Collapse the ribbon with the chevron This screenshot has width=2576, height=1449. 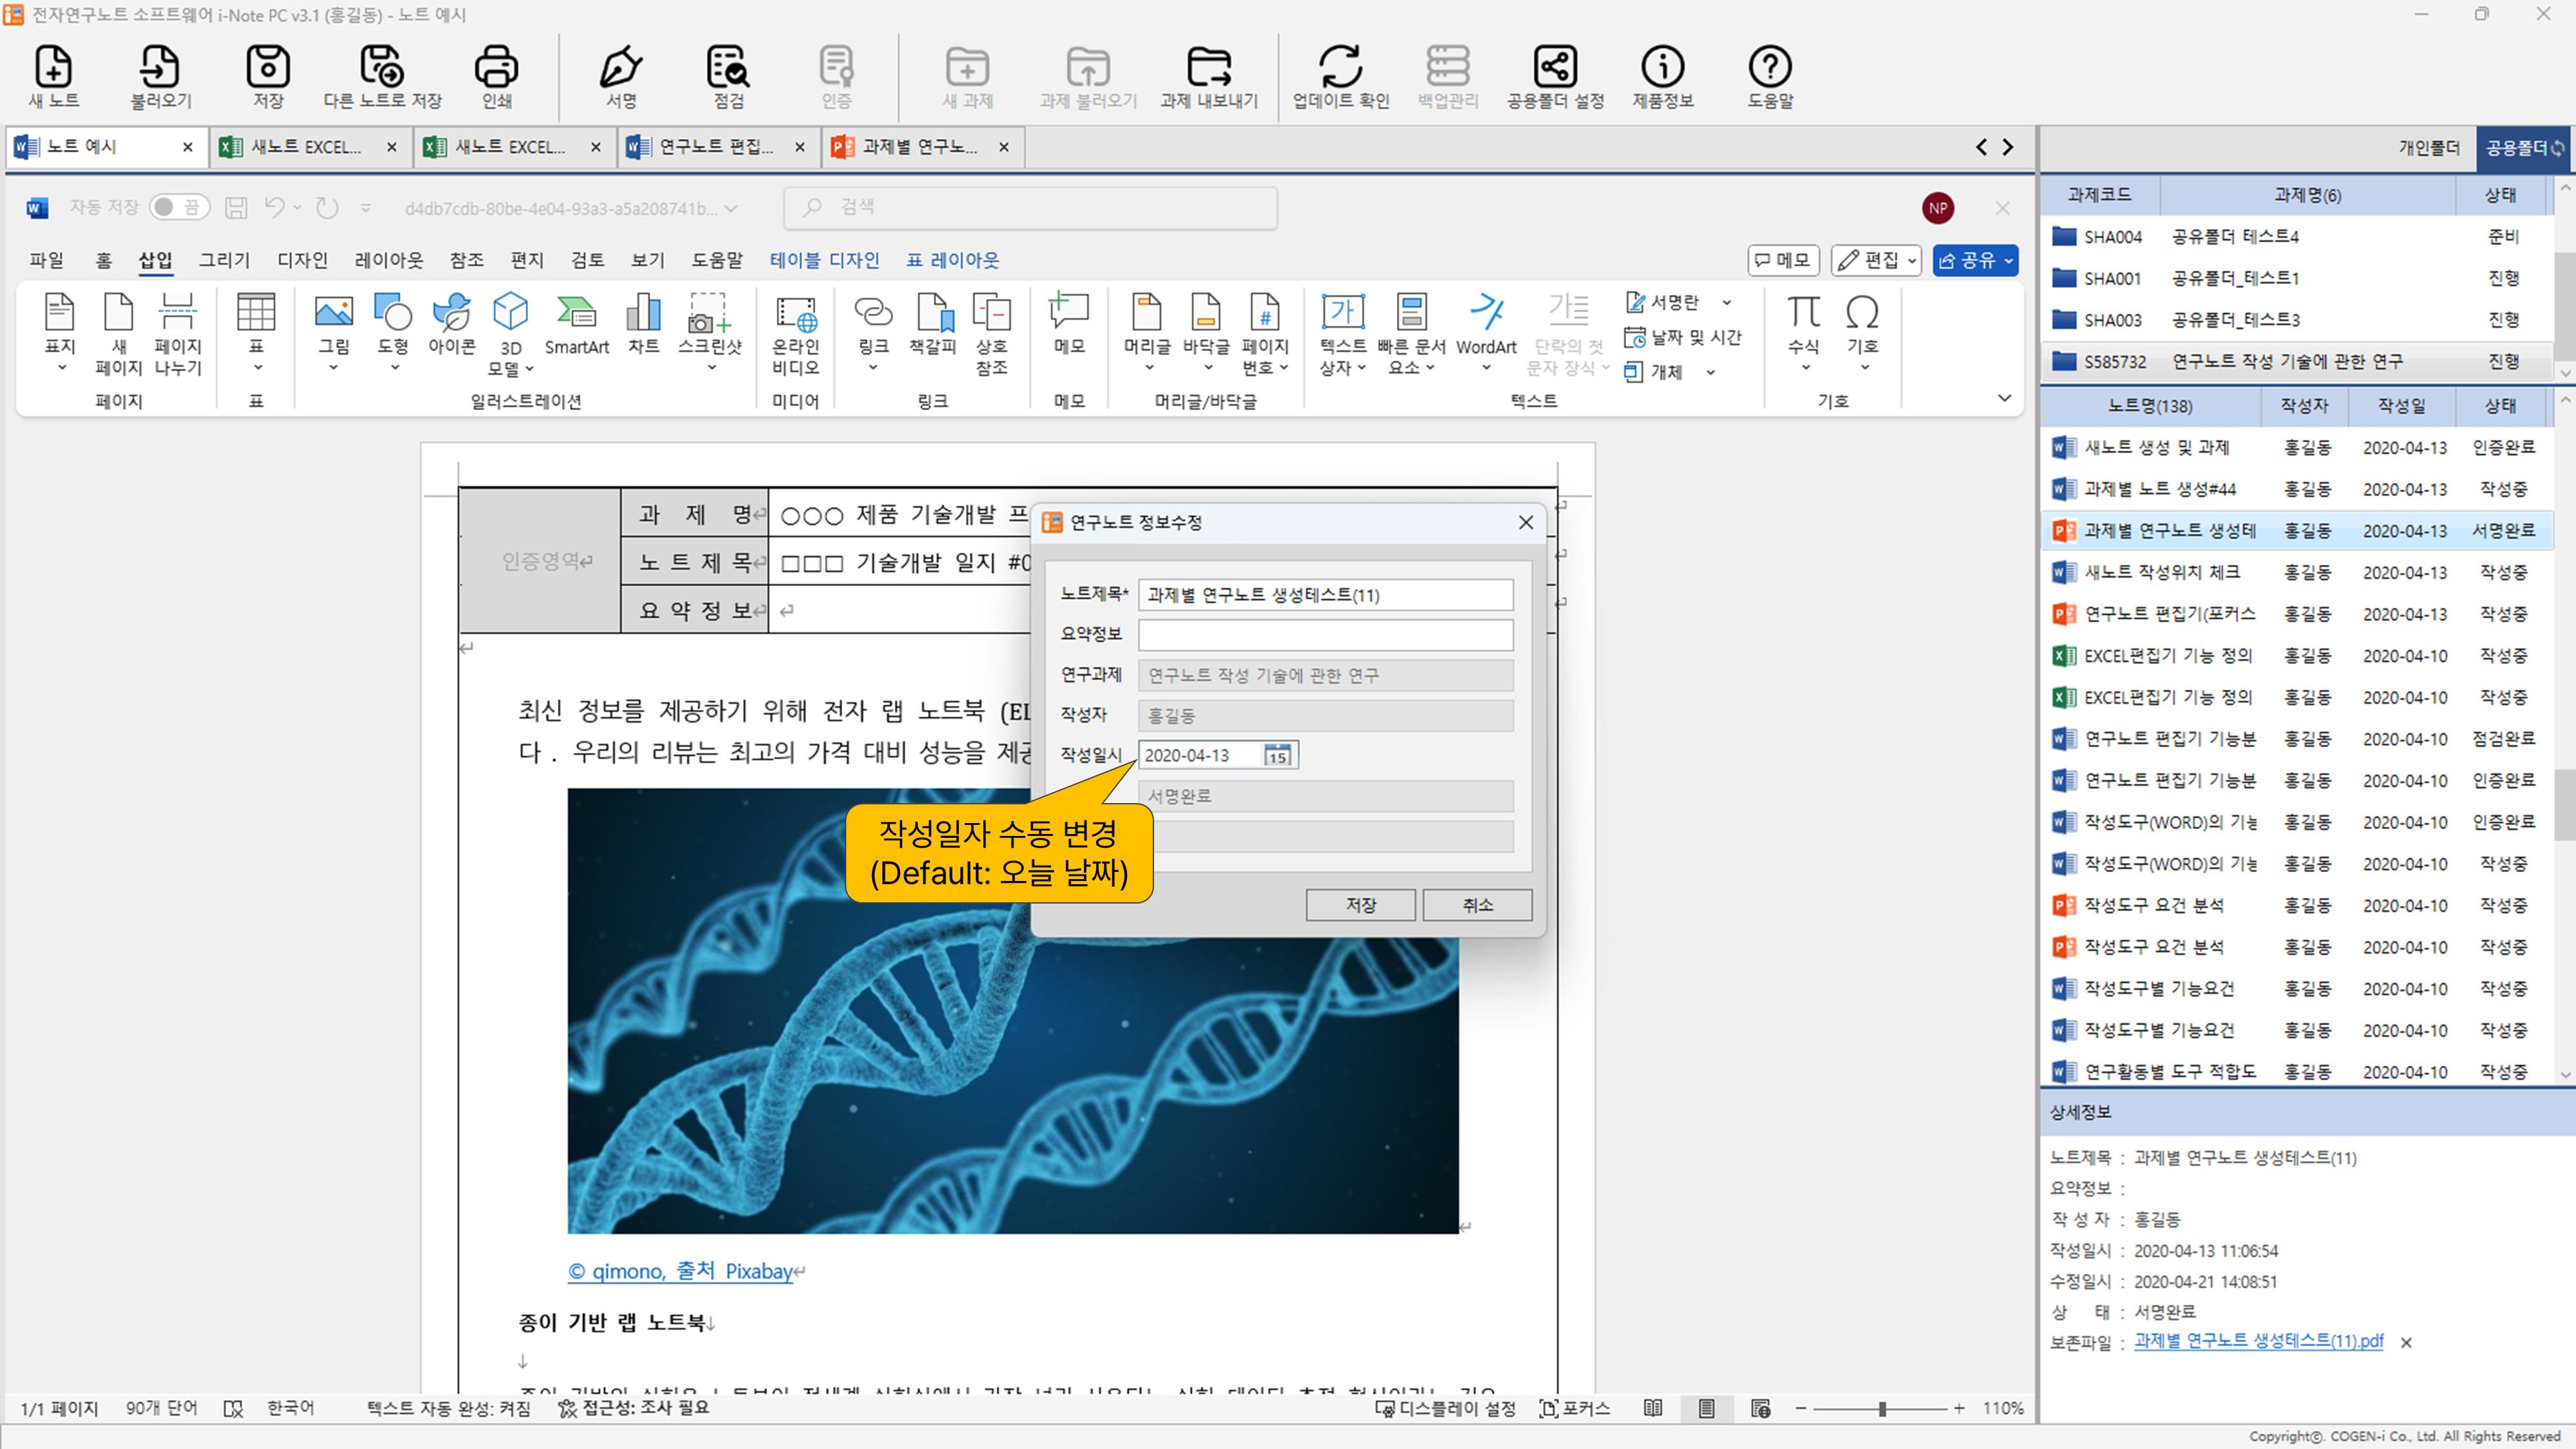click(2004, 398)
